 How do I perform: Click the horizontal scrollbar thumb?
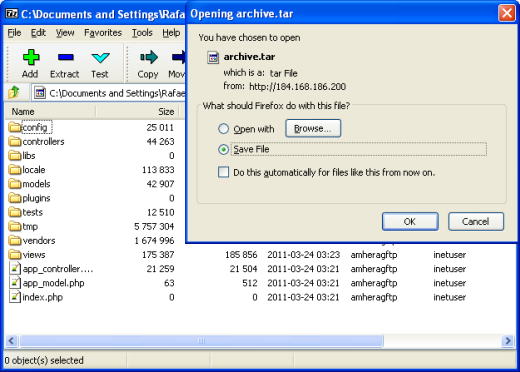click(x=201, y=341)
